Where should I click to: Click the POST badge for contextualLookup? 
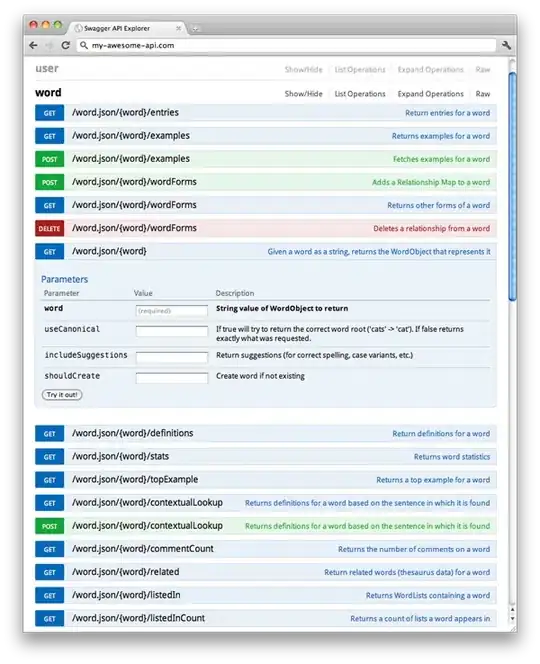click(x=50, y=526)
